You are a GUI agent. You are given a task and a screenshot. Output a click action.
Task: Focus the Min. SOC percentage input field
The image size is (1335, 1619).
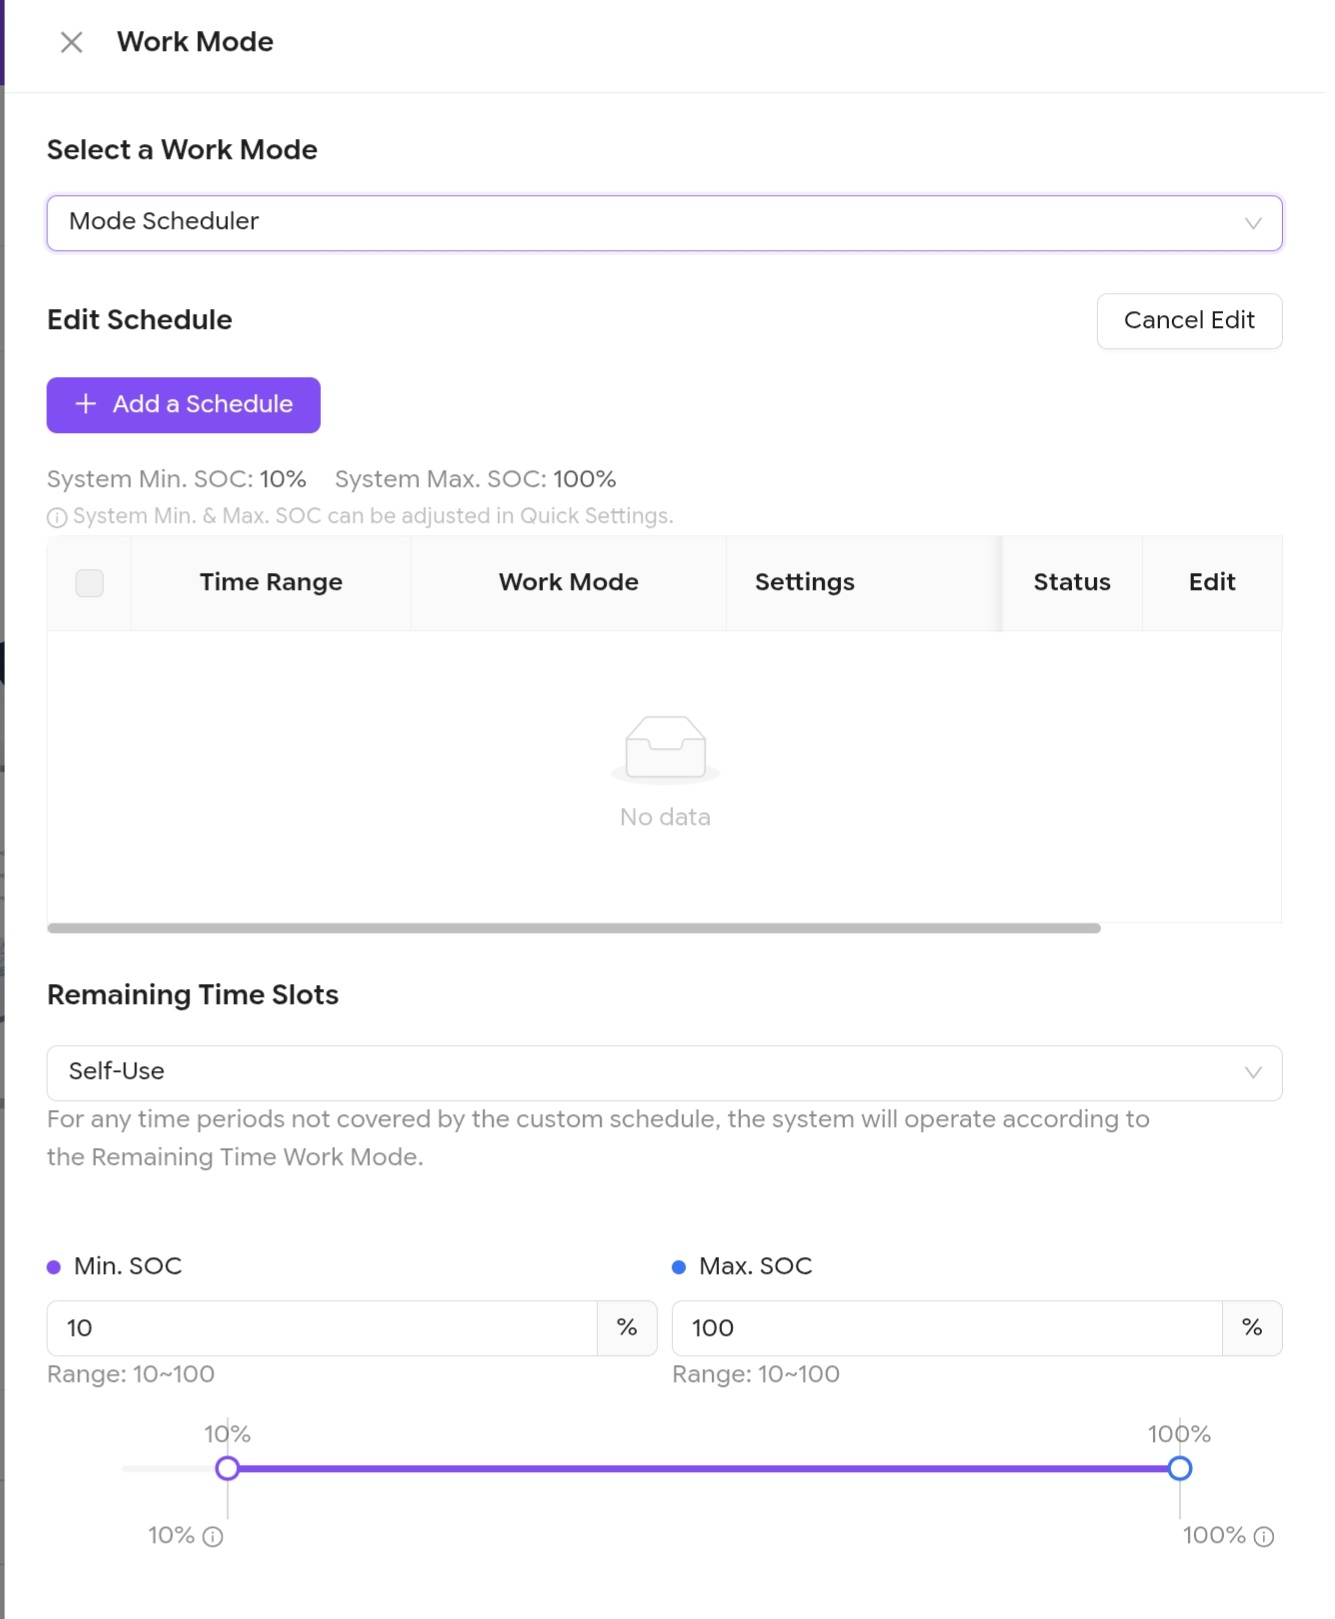(322, 1328)
